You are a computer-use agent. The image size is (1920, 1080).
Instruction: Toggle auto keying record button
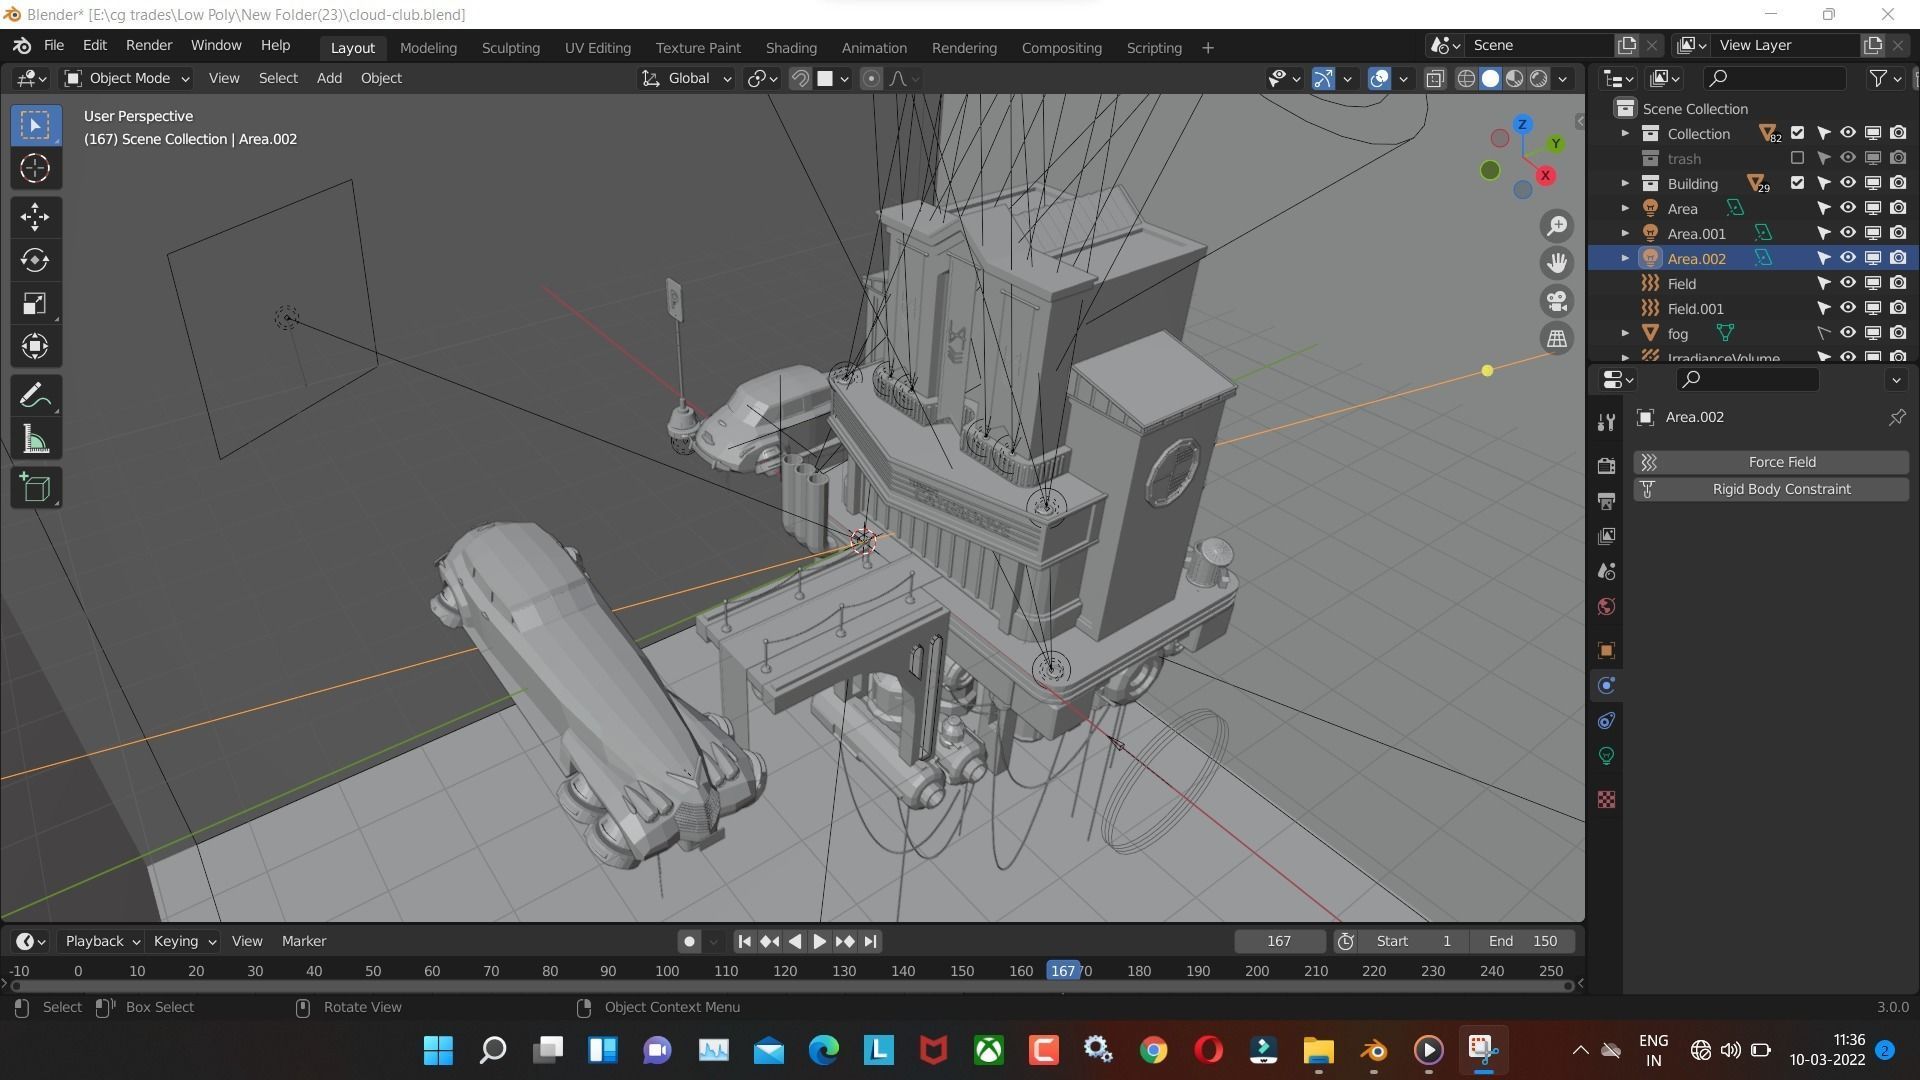click(x=688, y=942)
